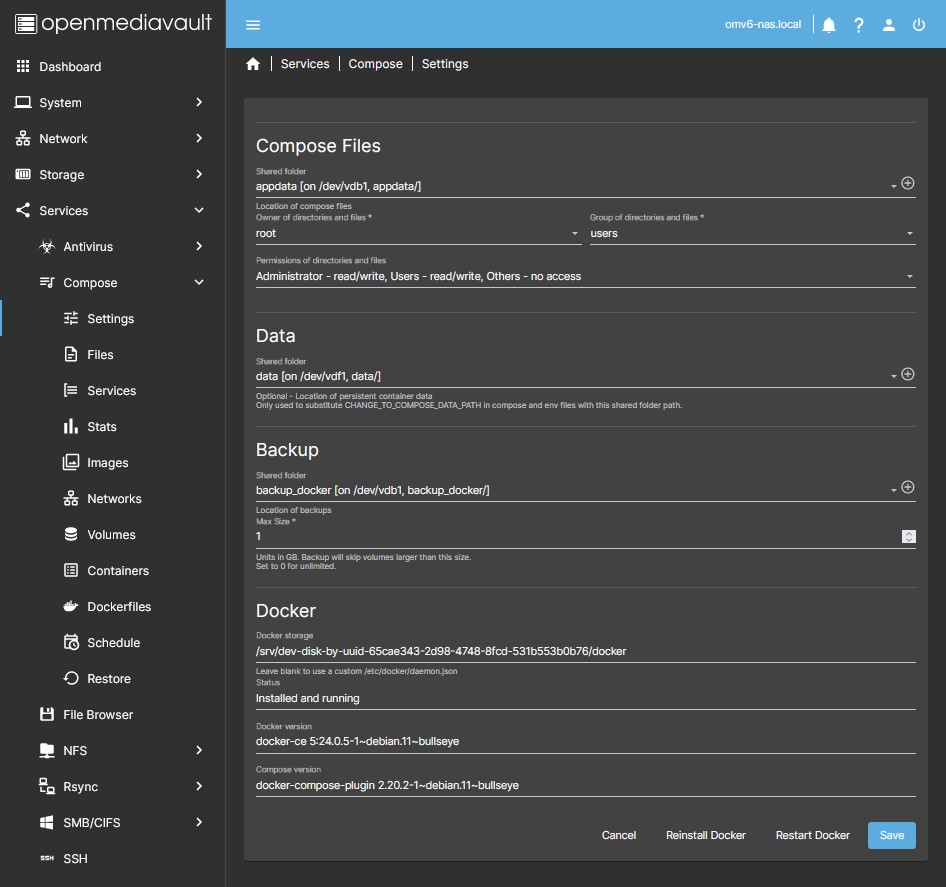Click the power icon in header
The image size is (946, 887).
(x=919, y=25)
